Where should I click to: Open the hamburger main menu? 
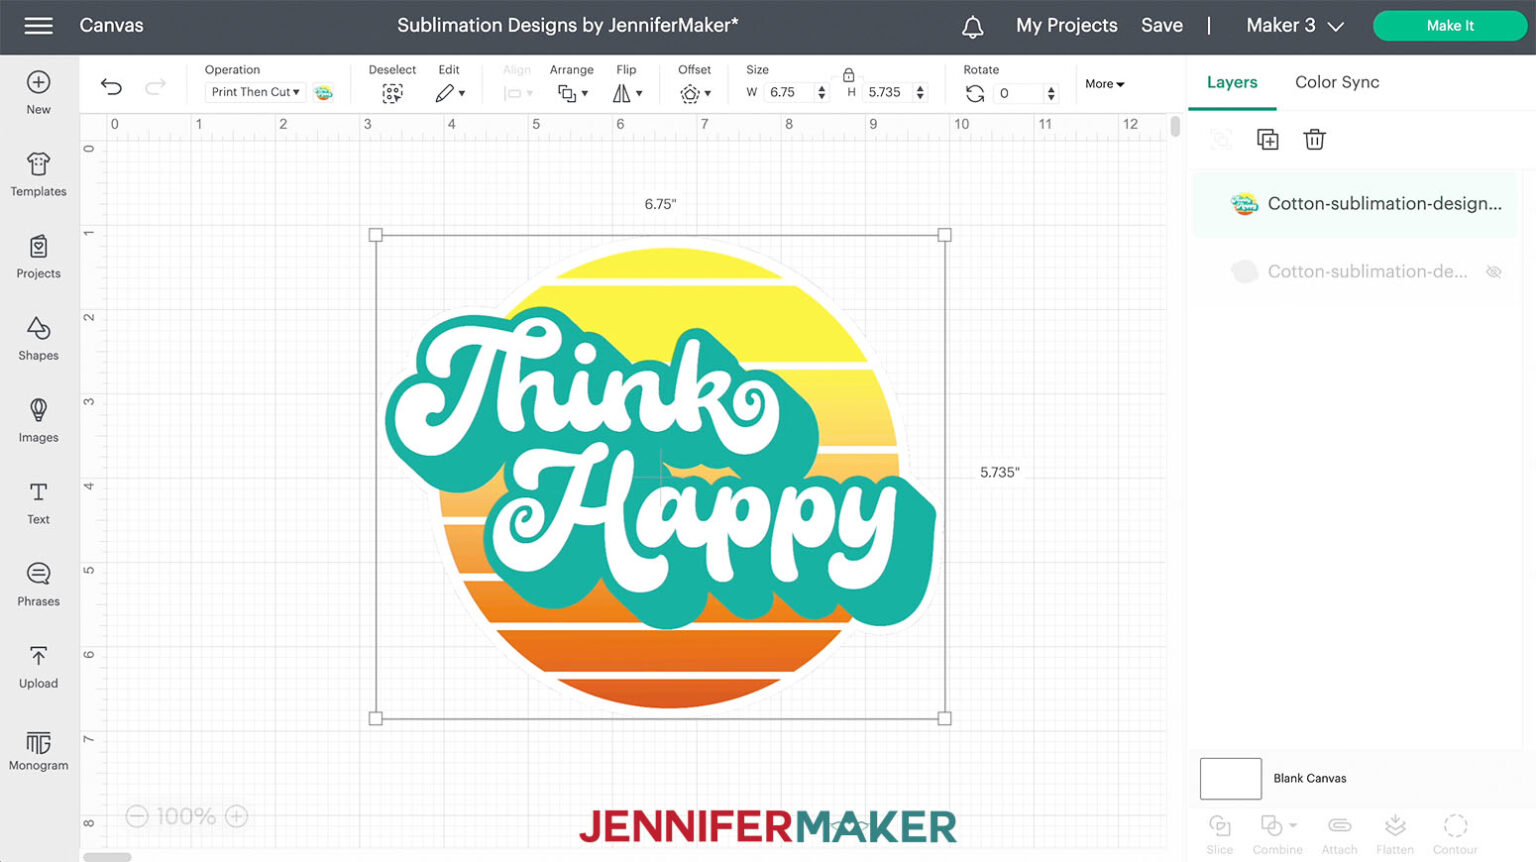[x=38, y=26]
